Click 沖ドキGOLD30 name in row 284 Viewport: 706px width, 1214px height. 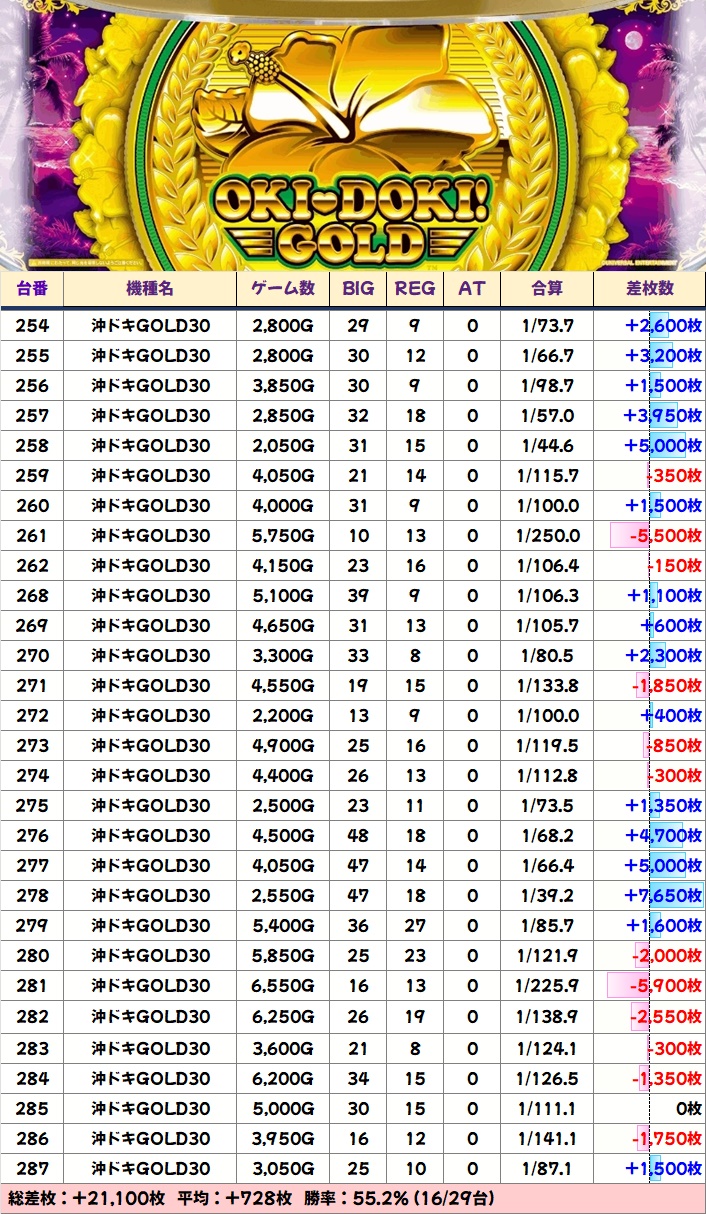point(150,1078)
